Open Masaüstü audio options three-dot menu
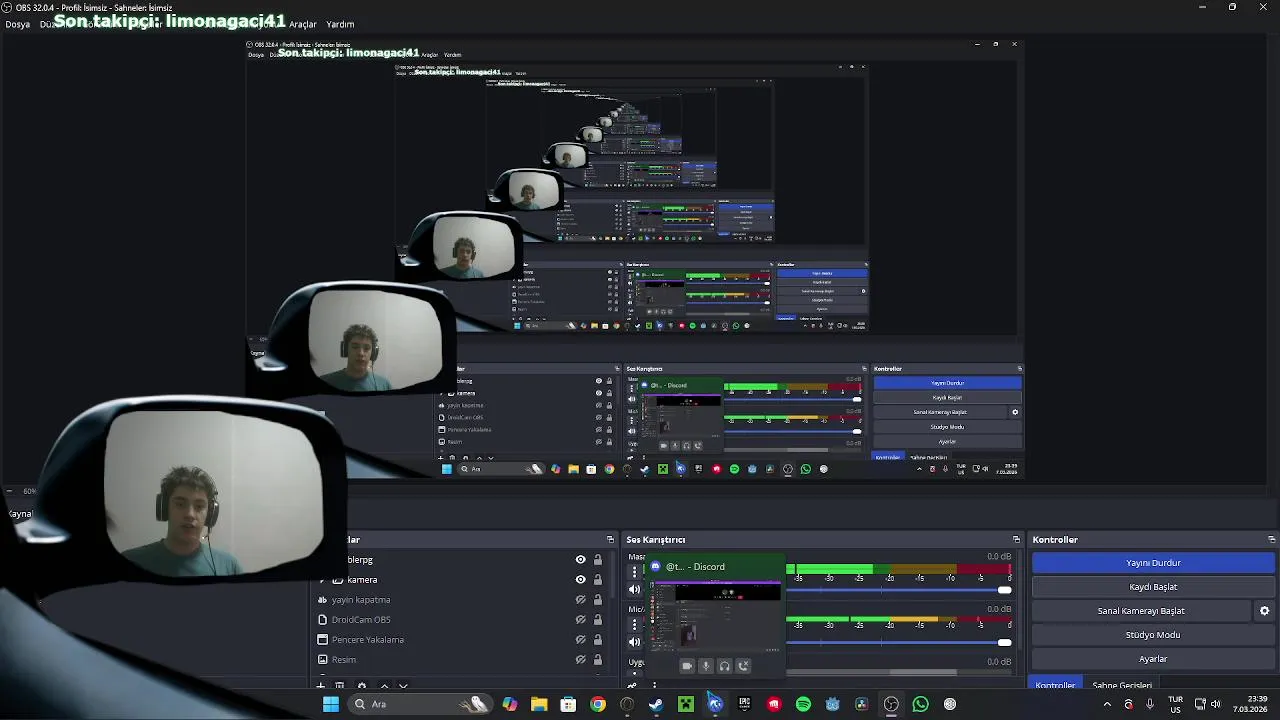The image size is (1280, 720). [634, 572]
